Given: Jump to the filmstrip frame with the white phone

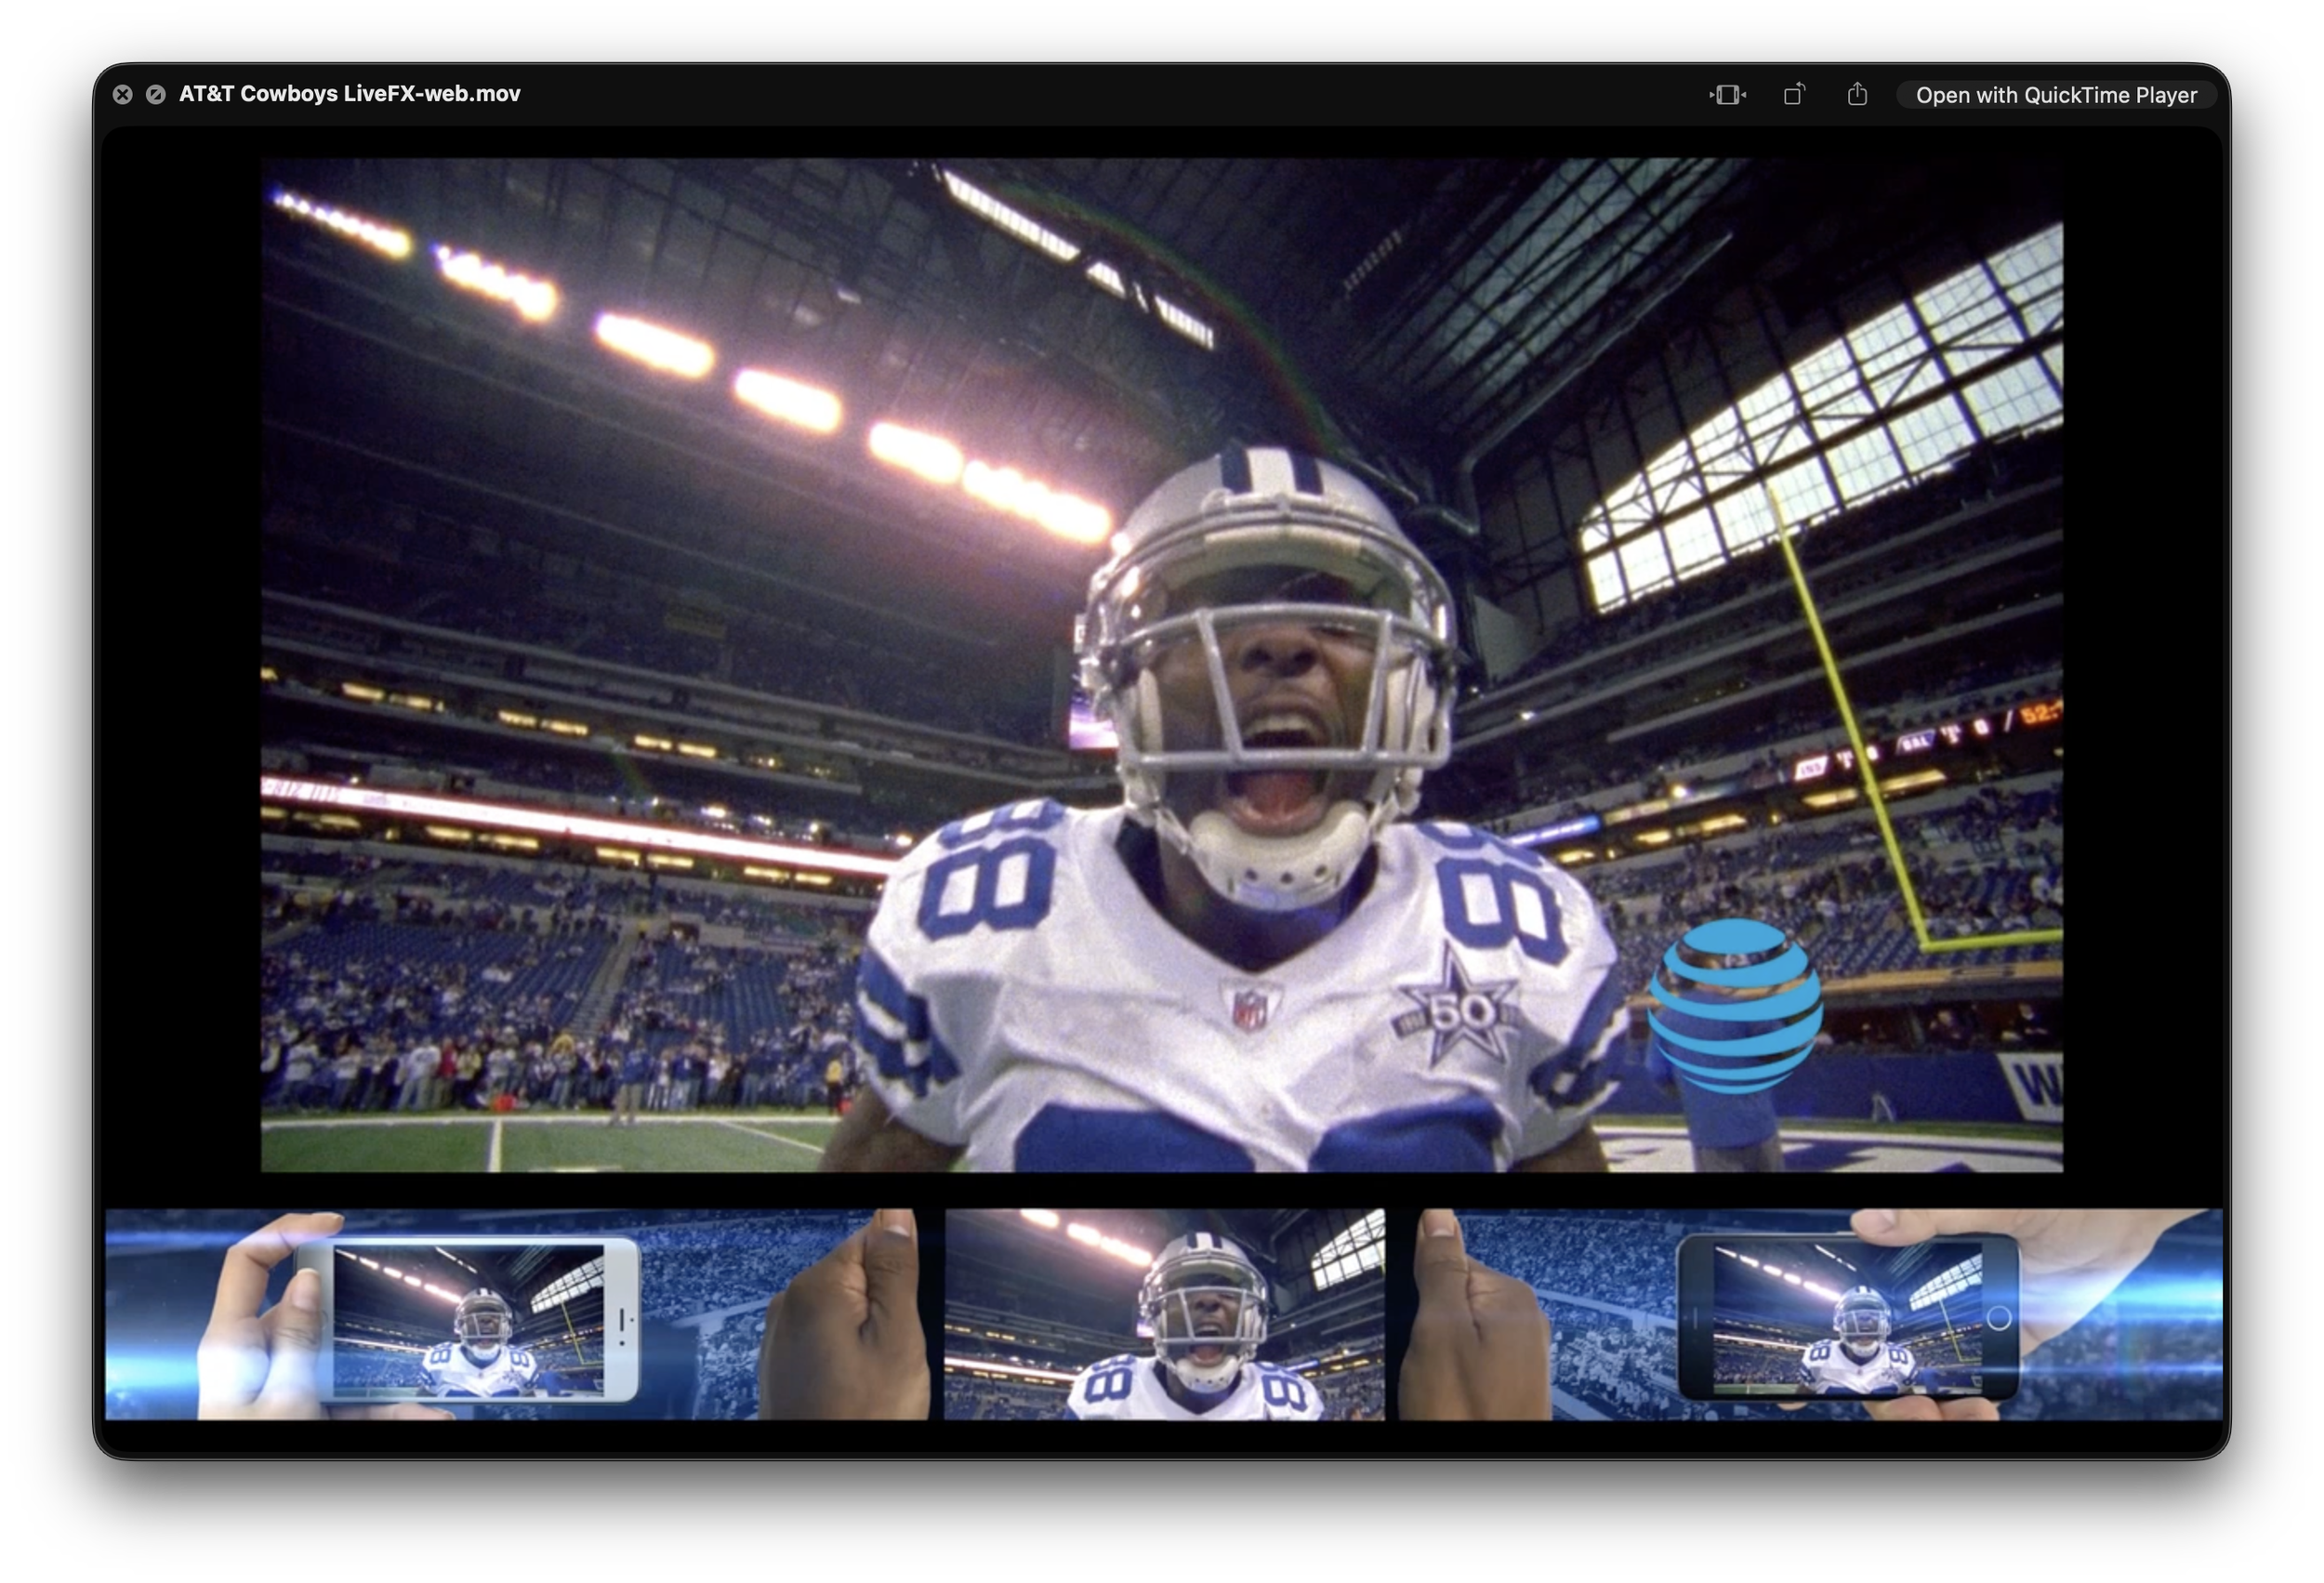Looking at the screenshot, I should click(x=470, y=1318).
